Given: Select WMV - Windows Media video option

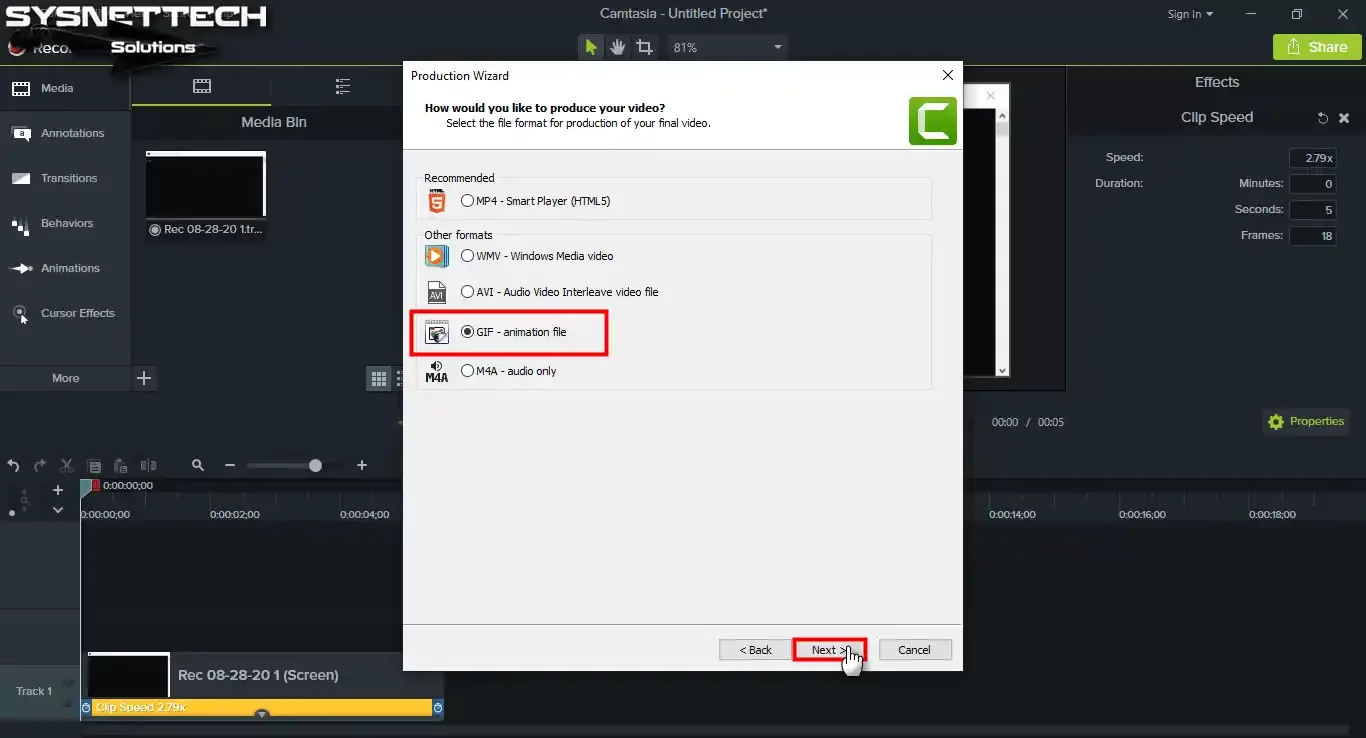Looking at the screenshot, I should pos(537,256).
